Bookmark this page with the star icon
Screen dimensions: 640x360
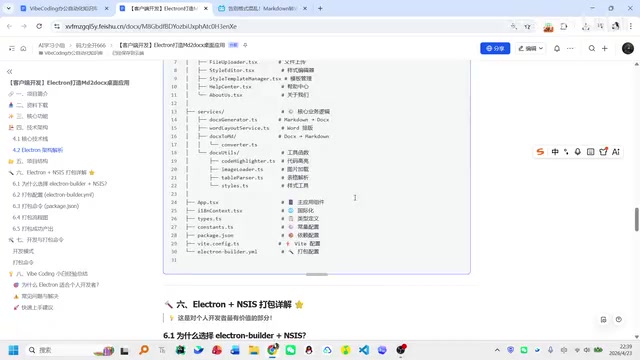[527, 26]
